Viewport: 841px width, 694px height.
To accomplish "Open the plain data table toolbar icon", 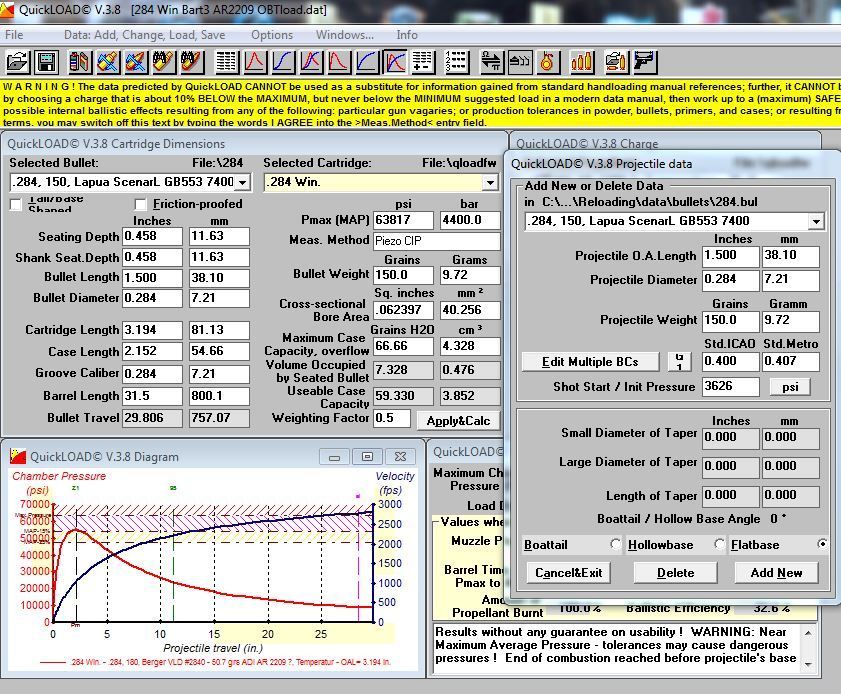I will point(226,62).
